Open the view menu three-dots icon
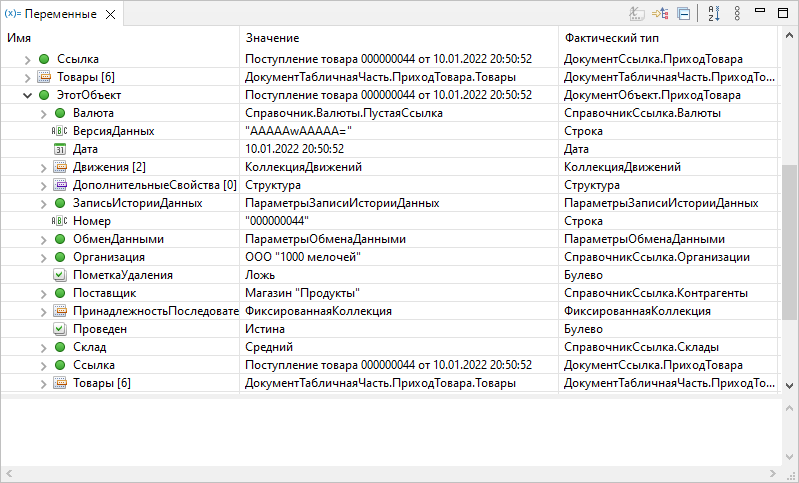 point(737,14)
